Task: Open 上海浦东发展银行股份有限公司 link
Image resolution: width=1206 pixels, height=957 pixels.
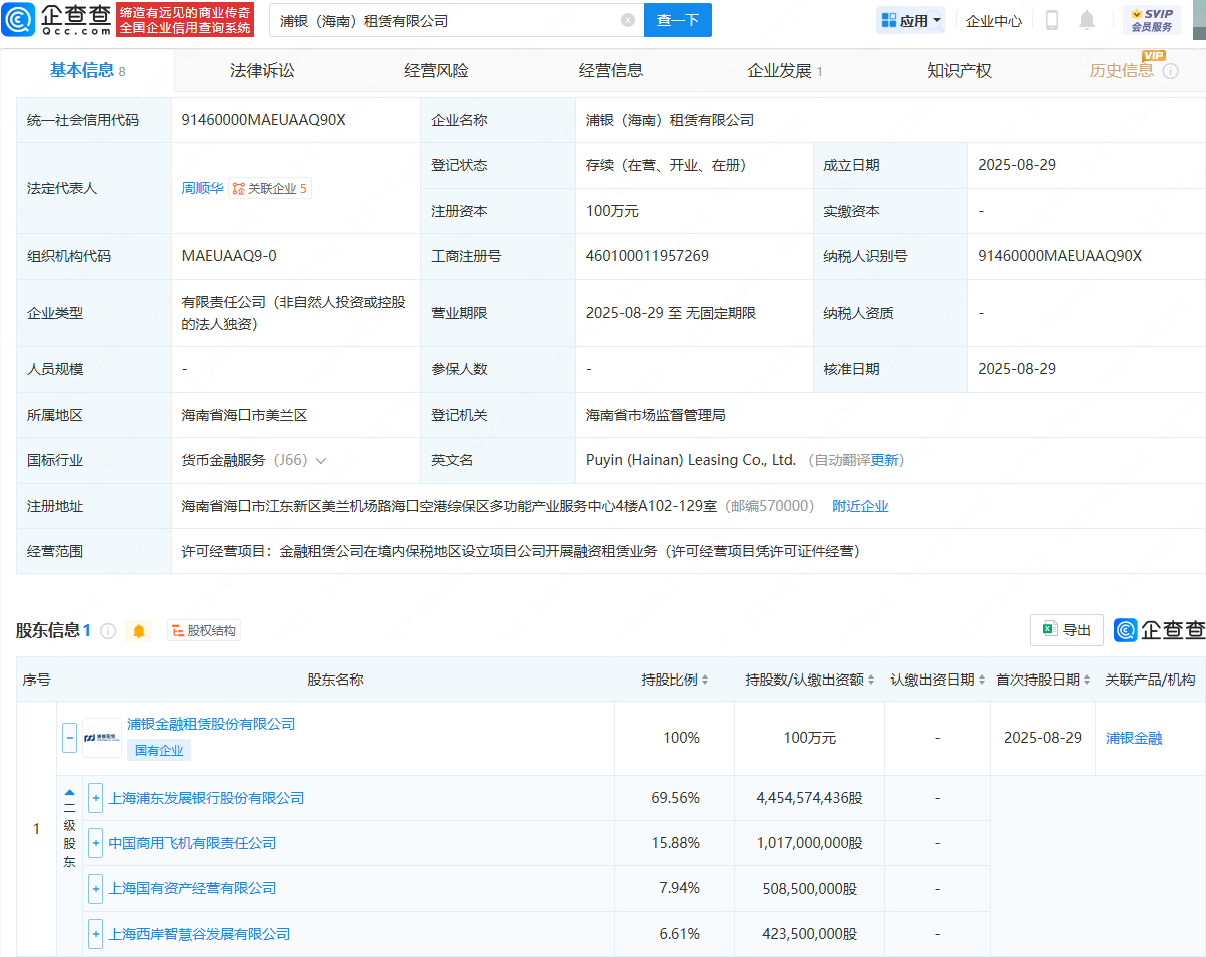Action: 206,798
